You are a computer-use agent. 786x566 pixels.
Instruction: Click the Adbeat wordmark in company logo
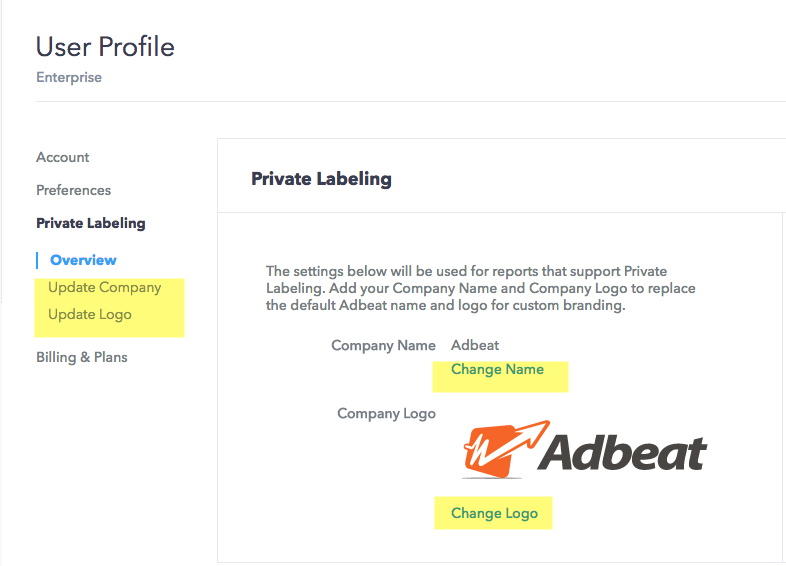pyautogui.click(x=622, y=452)
